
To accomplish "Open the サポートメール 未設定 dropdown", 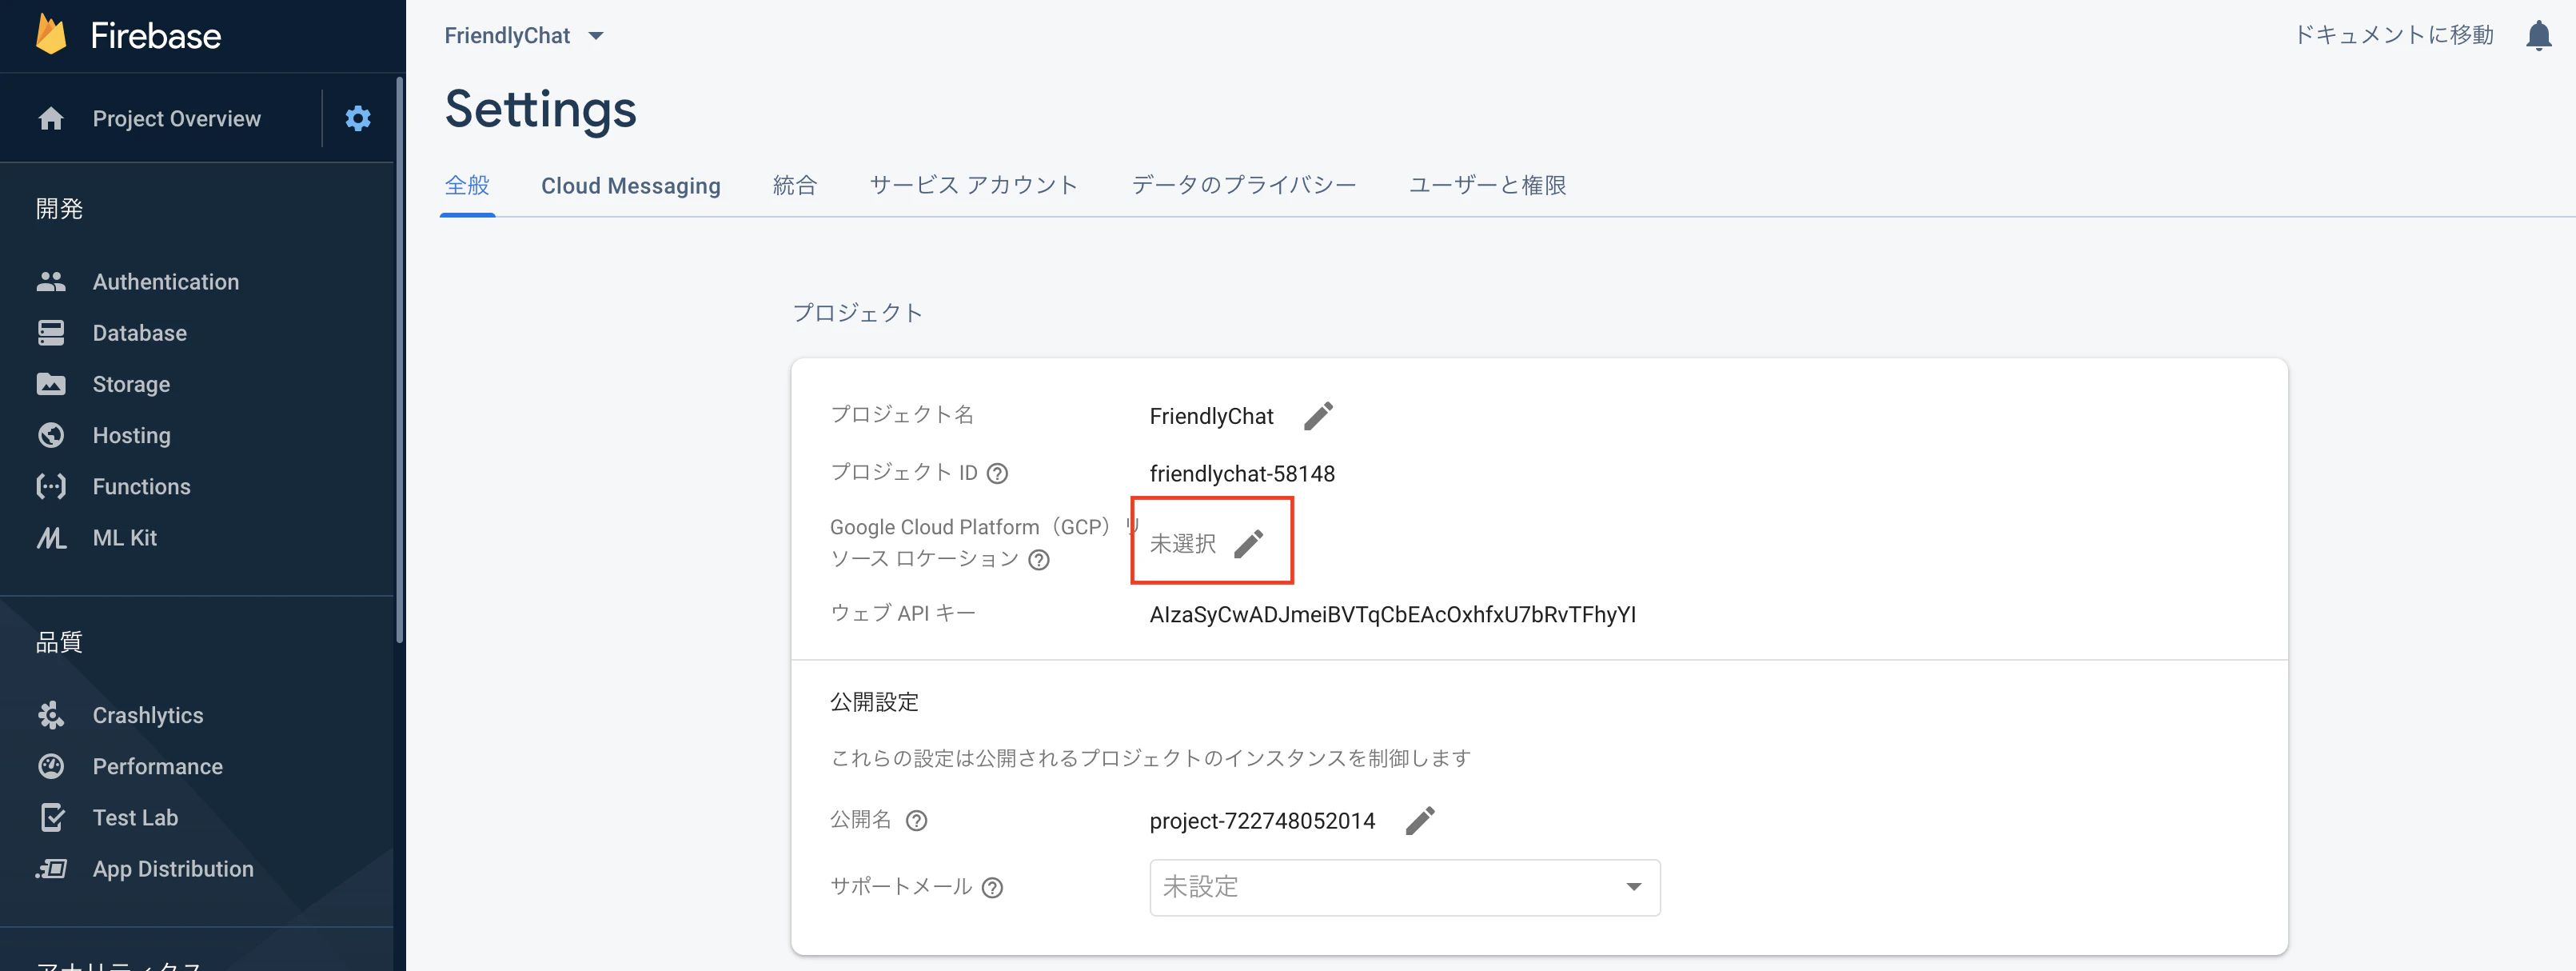I will tap(1404, 887).
